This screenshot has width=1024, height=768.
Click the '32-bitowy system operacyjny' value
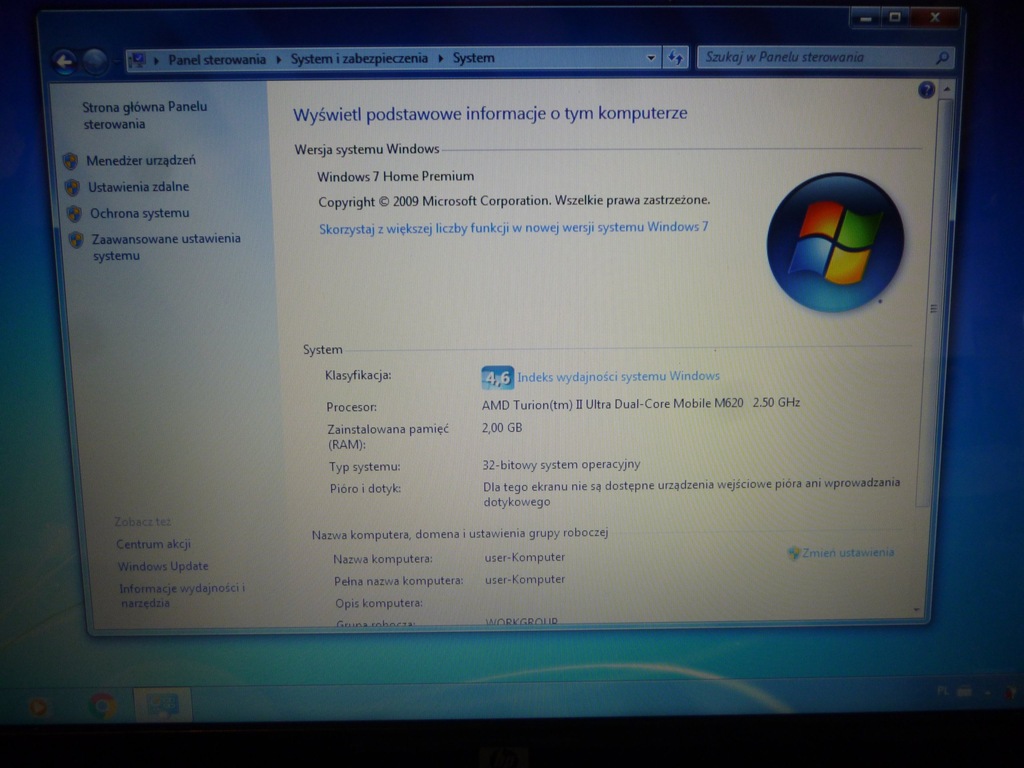pos(561,465)
